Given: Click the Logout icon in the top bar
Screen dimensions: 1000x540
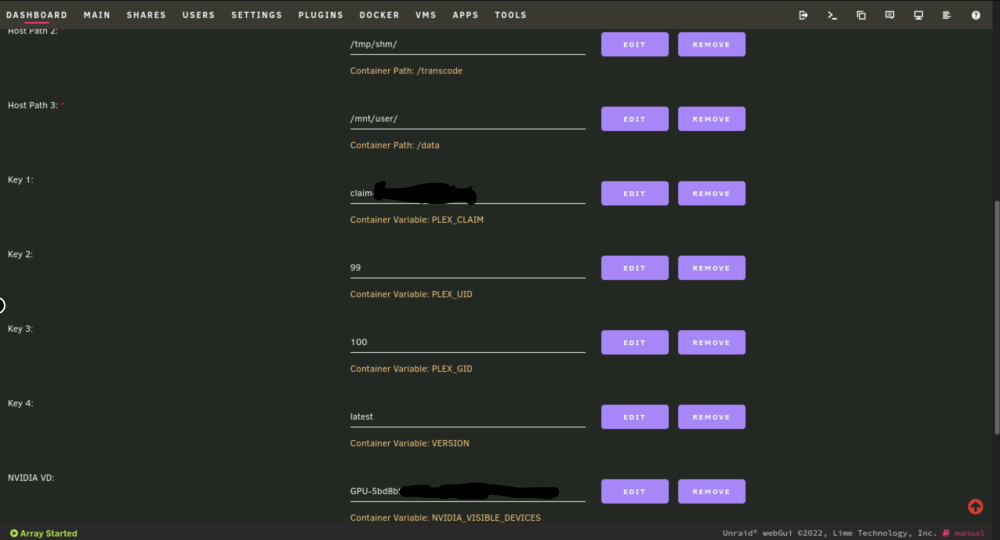Looking at the screenshot, I should 803,15.
